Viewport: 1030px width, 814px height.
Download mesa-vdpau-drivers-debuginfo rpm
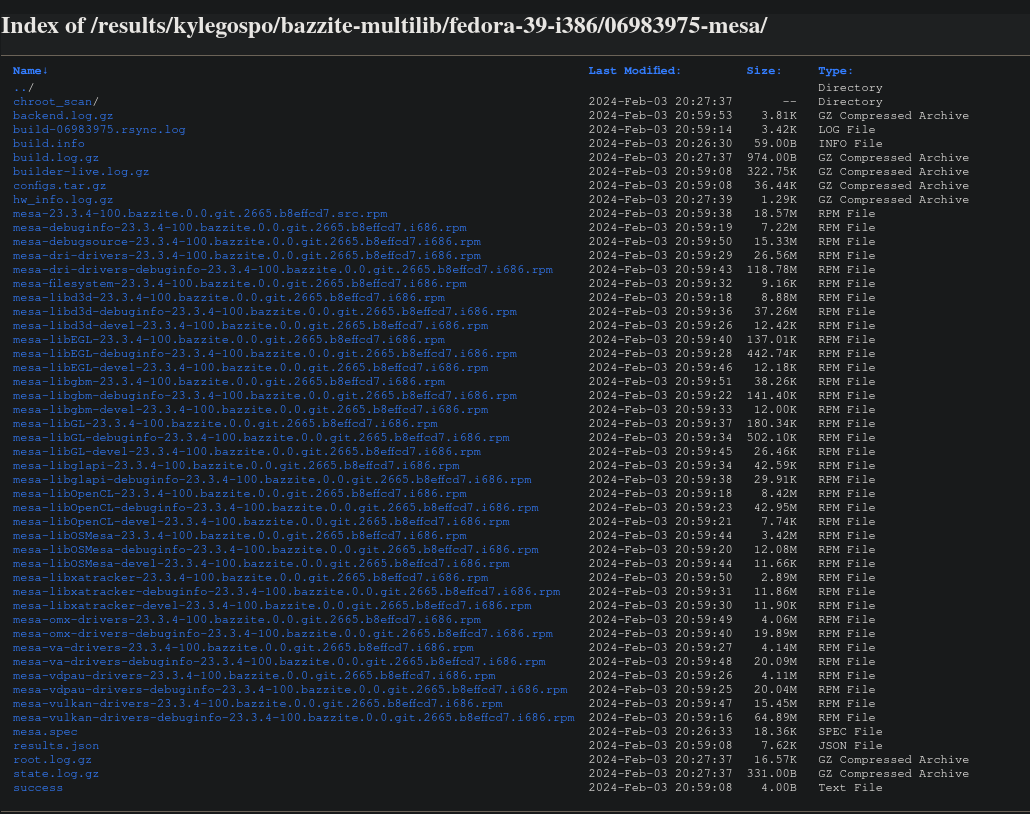click(x=290, y=690)
